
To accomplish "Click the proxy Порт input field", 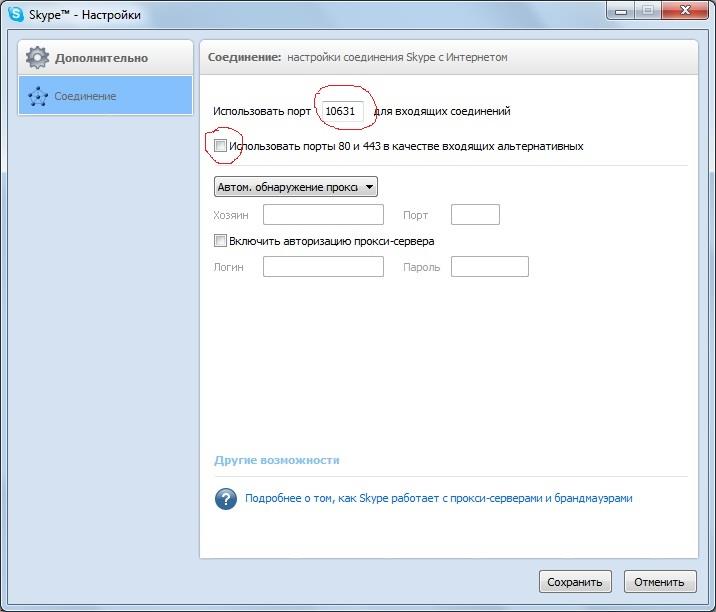I will click(x=475, y=215).
